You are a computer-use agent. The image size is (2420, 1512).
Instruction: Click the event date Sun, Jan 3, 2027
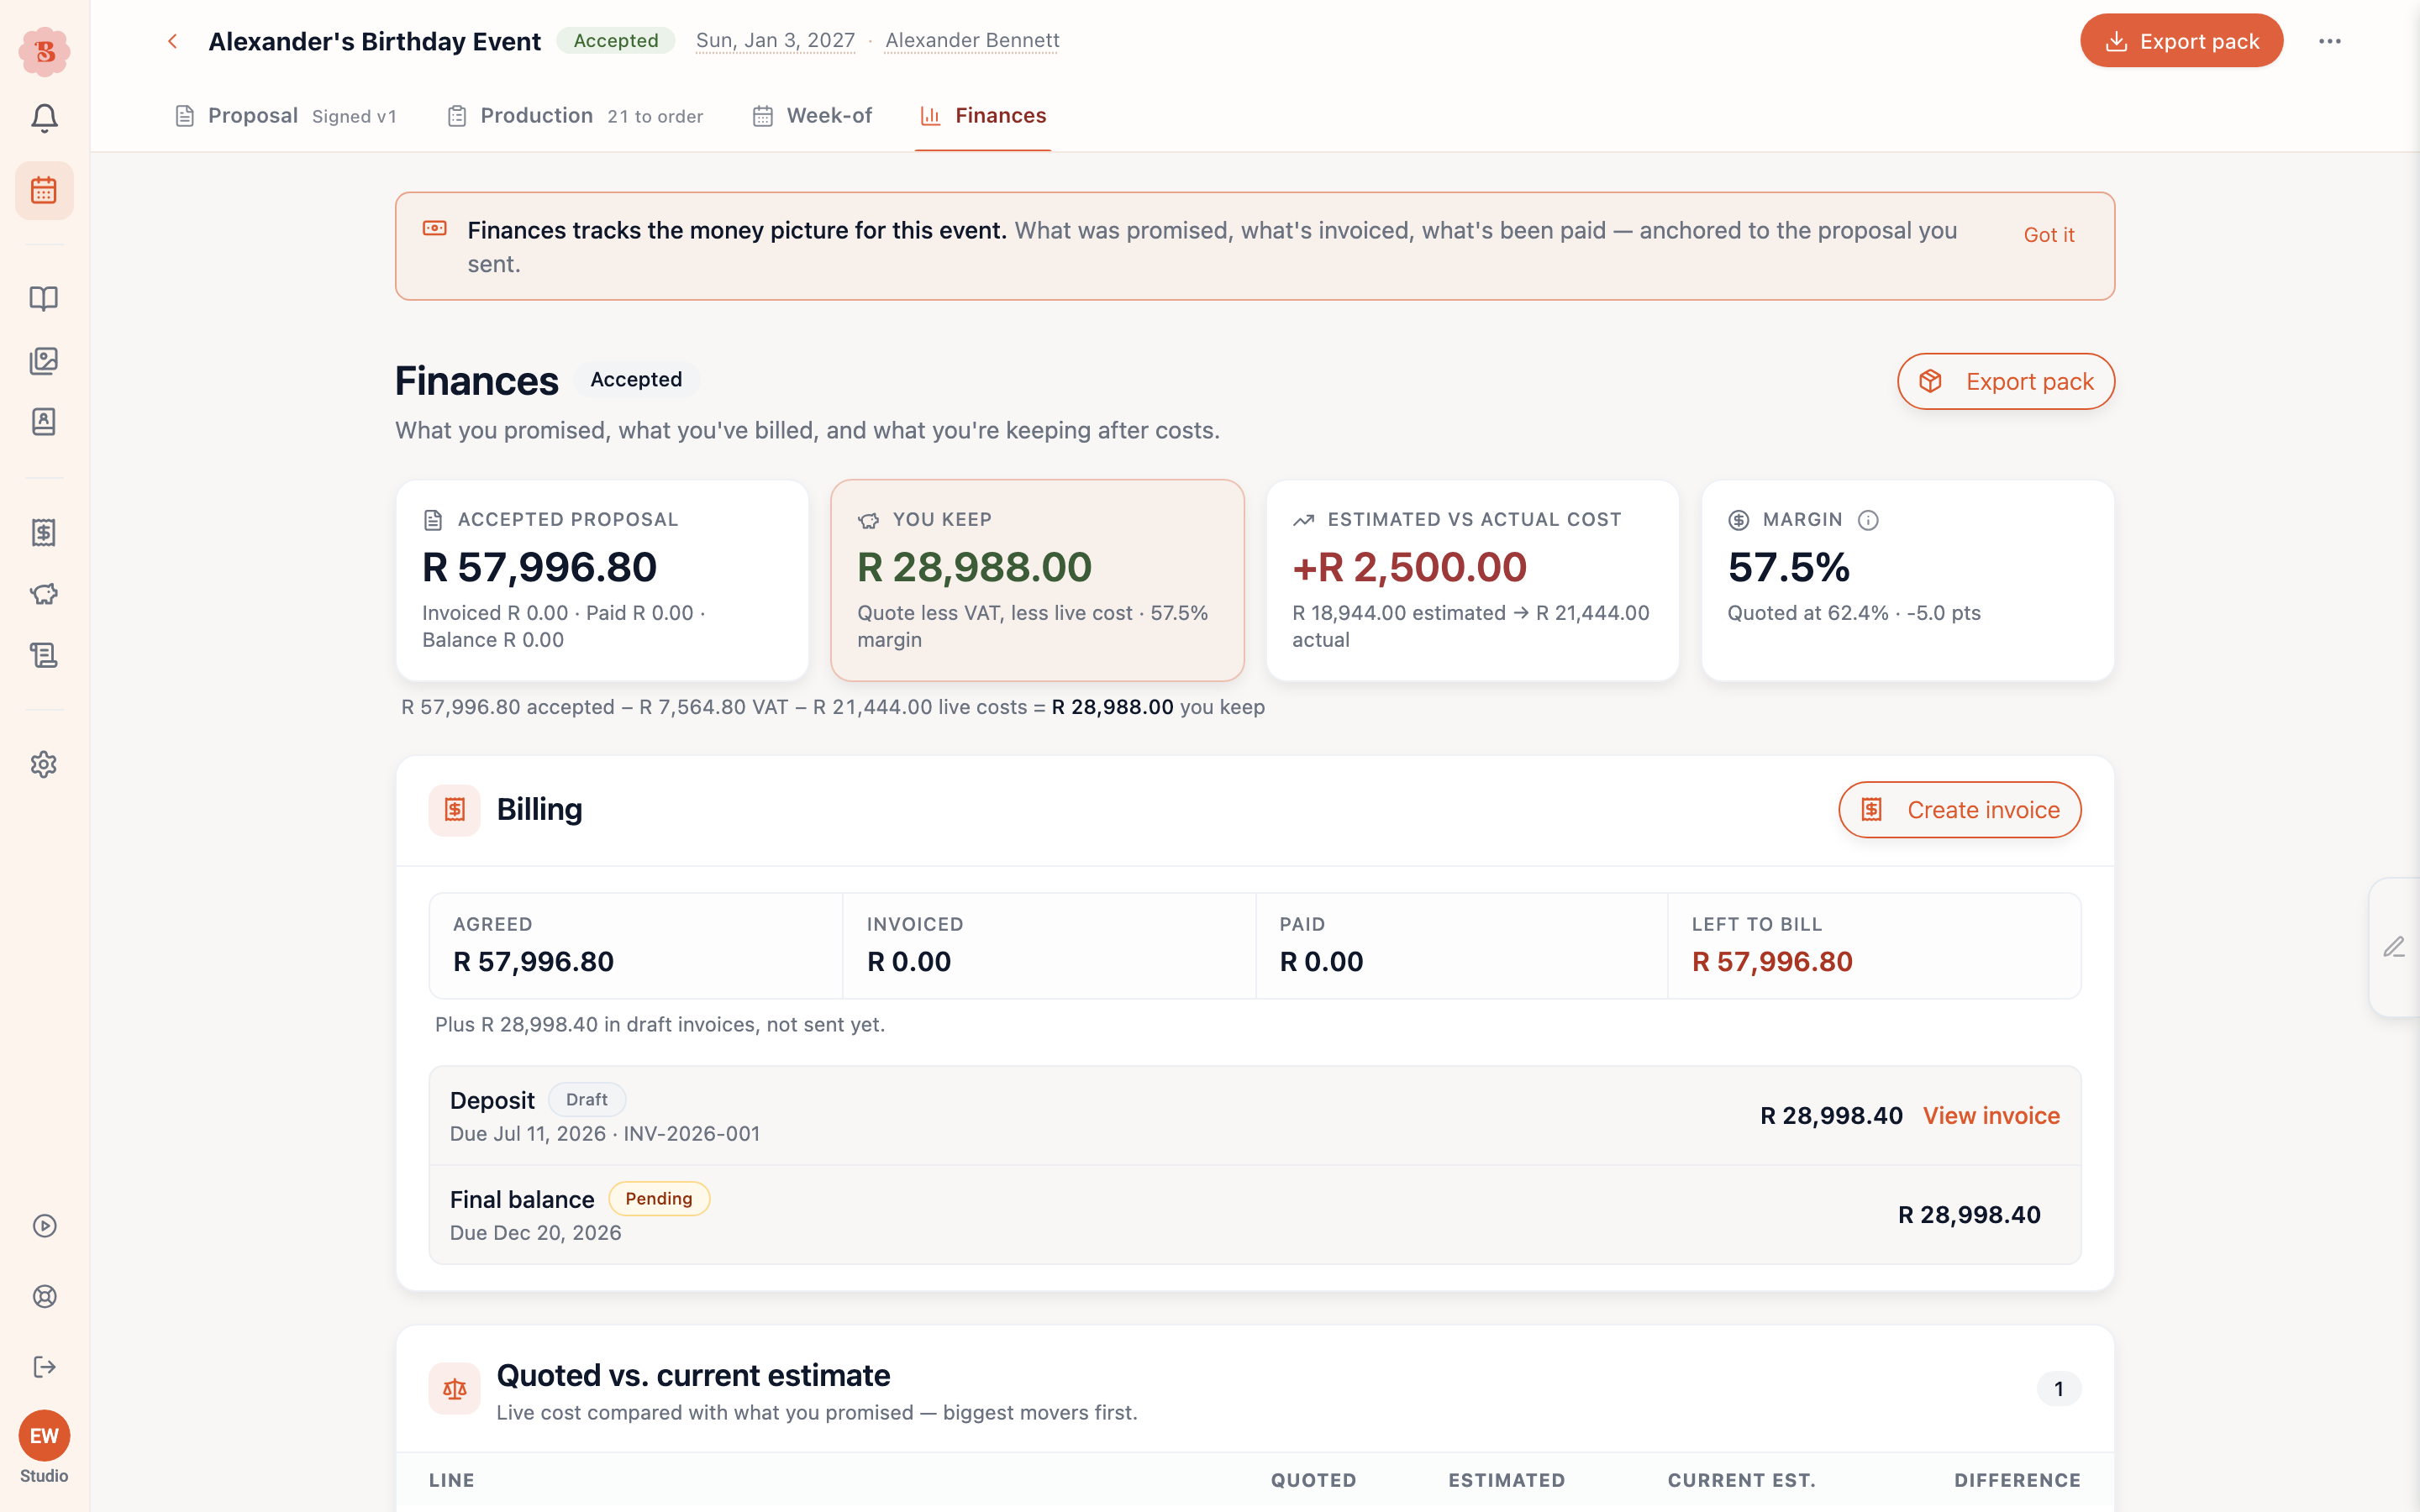coord(775,40)
